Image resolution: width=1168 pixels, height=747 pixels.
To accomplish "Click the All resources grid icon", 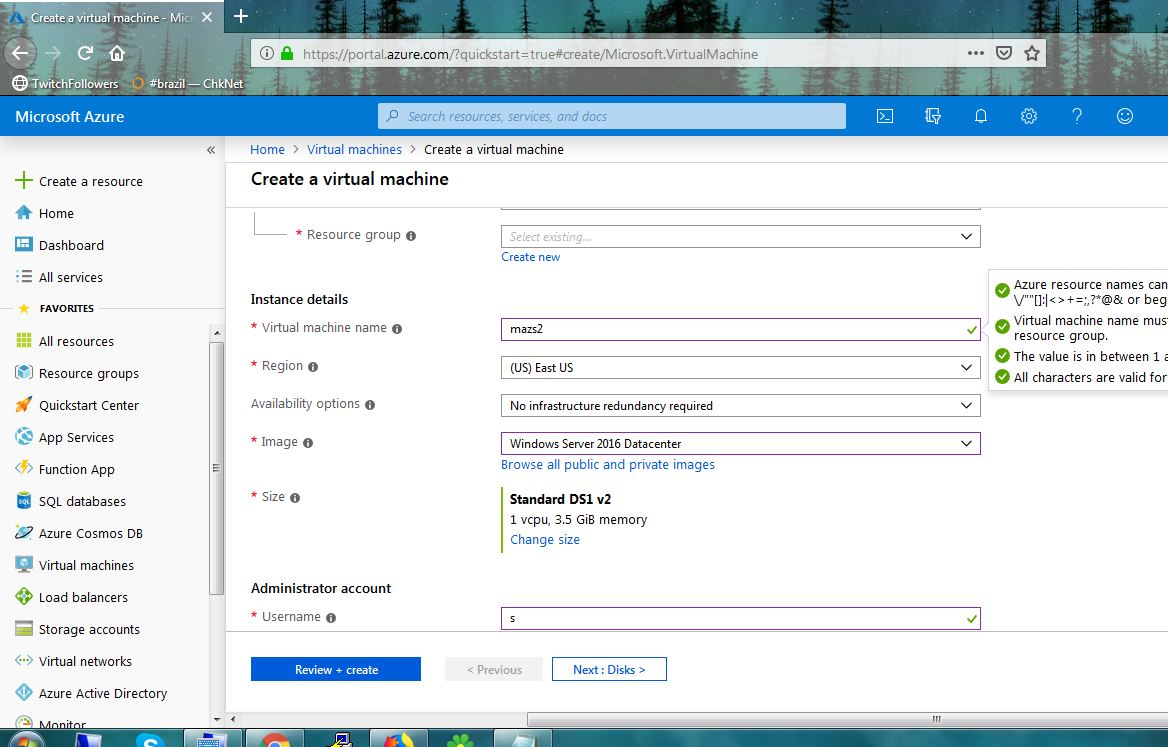I will [x=24, y=340].
